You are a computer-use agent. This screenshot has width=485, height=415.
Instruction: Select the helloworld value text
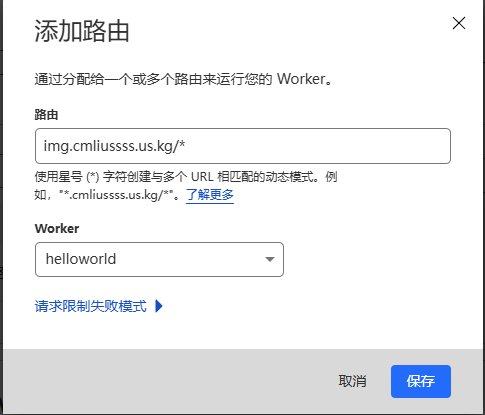81,259
